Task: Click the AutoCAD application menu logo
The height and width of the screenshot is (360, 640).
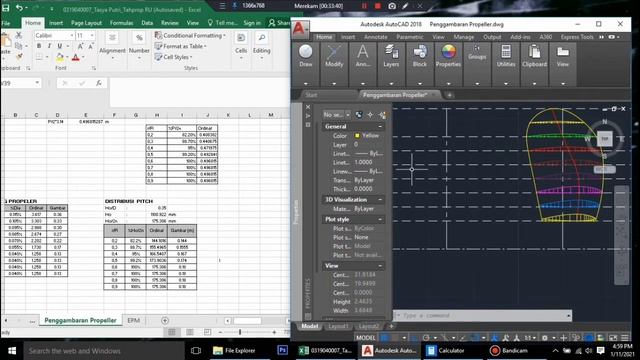Action: tap(300, 29)
